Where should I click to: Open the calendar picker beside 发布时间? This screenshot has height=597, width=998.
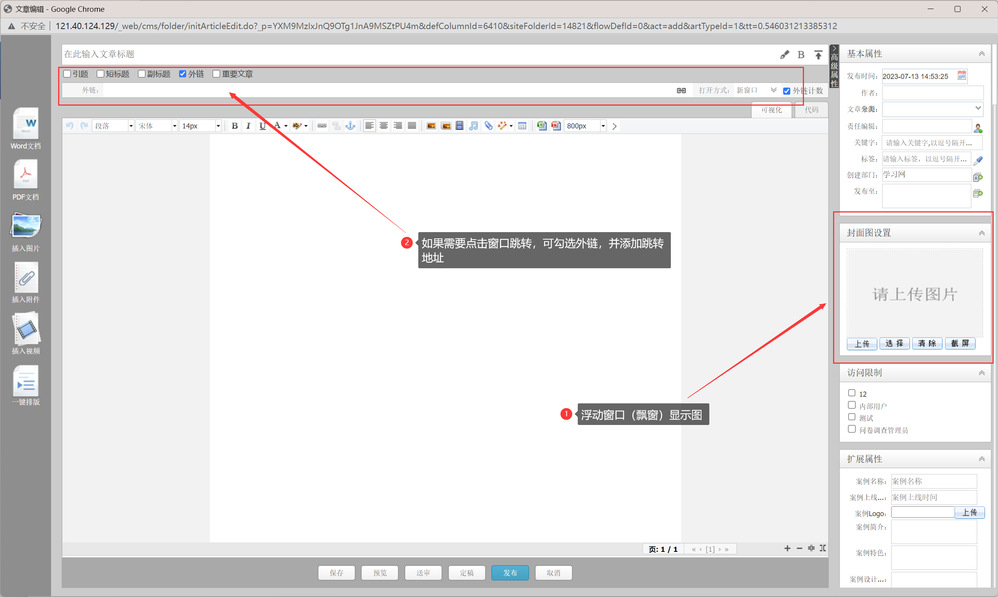pyautogui.click(x=962, y=75)
